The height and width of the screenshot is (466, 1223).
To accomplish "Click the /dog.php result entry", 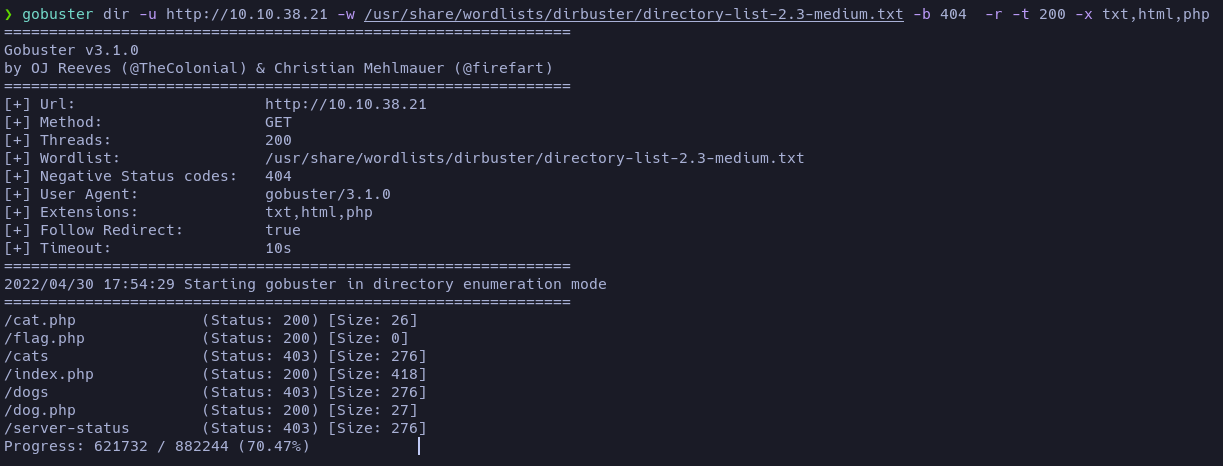I will pos(211,410).
